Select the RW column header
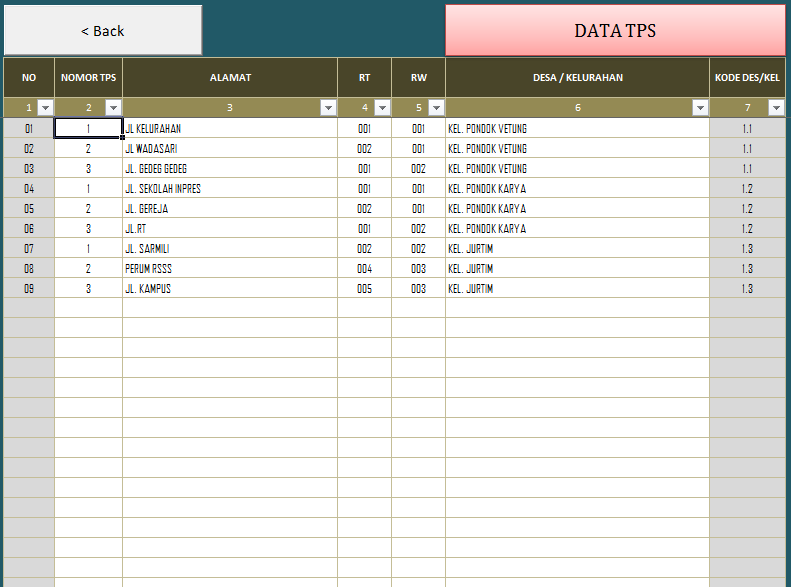The height and width of the screenshot is (587, 791). [418, 78]
